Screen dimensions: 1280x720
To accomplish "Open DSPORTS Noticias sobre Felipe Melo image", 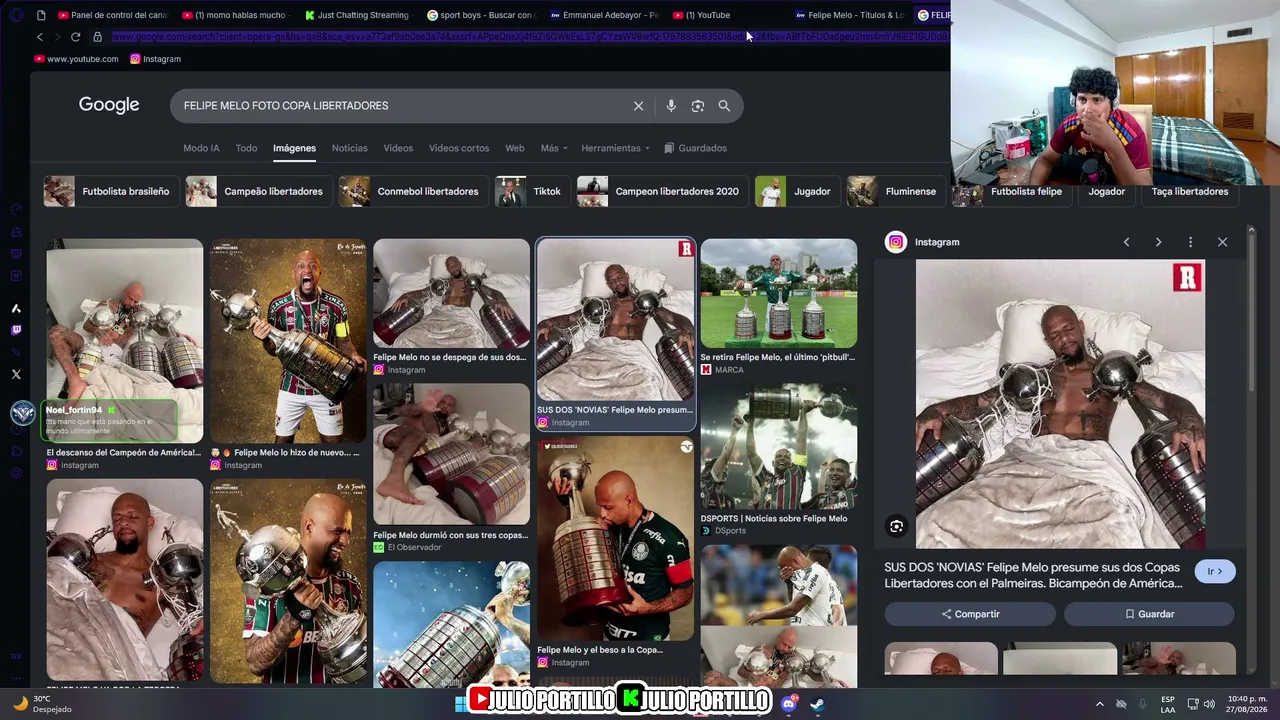I will click(778, 446).
